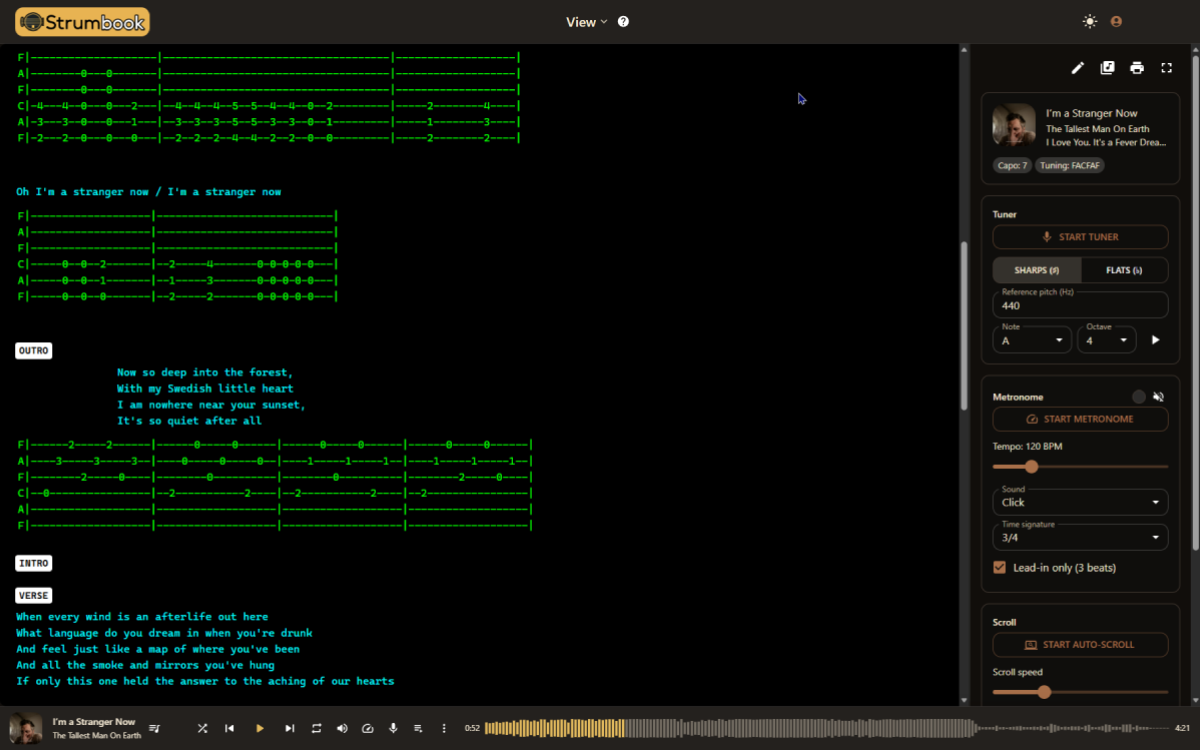Open the Note dropdown showing A

(1033, 340)
